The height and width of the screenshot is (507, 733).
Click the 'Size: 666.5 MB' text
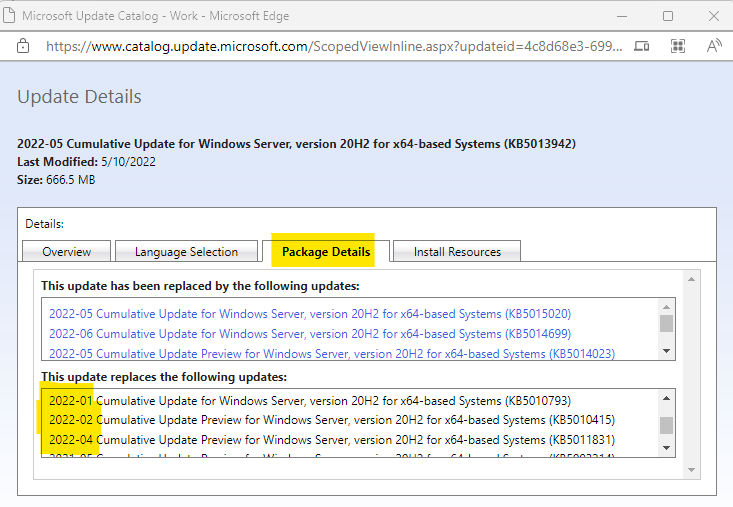click(x=56, y=180)
